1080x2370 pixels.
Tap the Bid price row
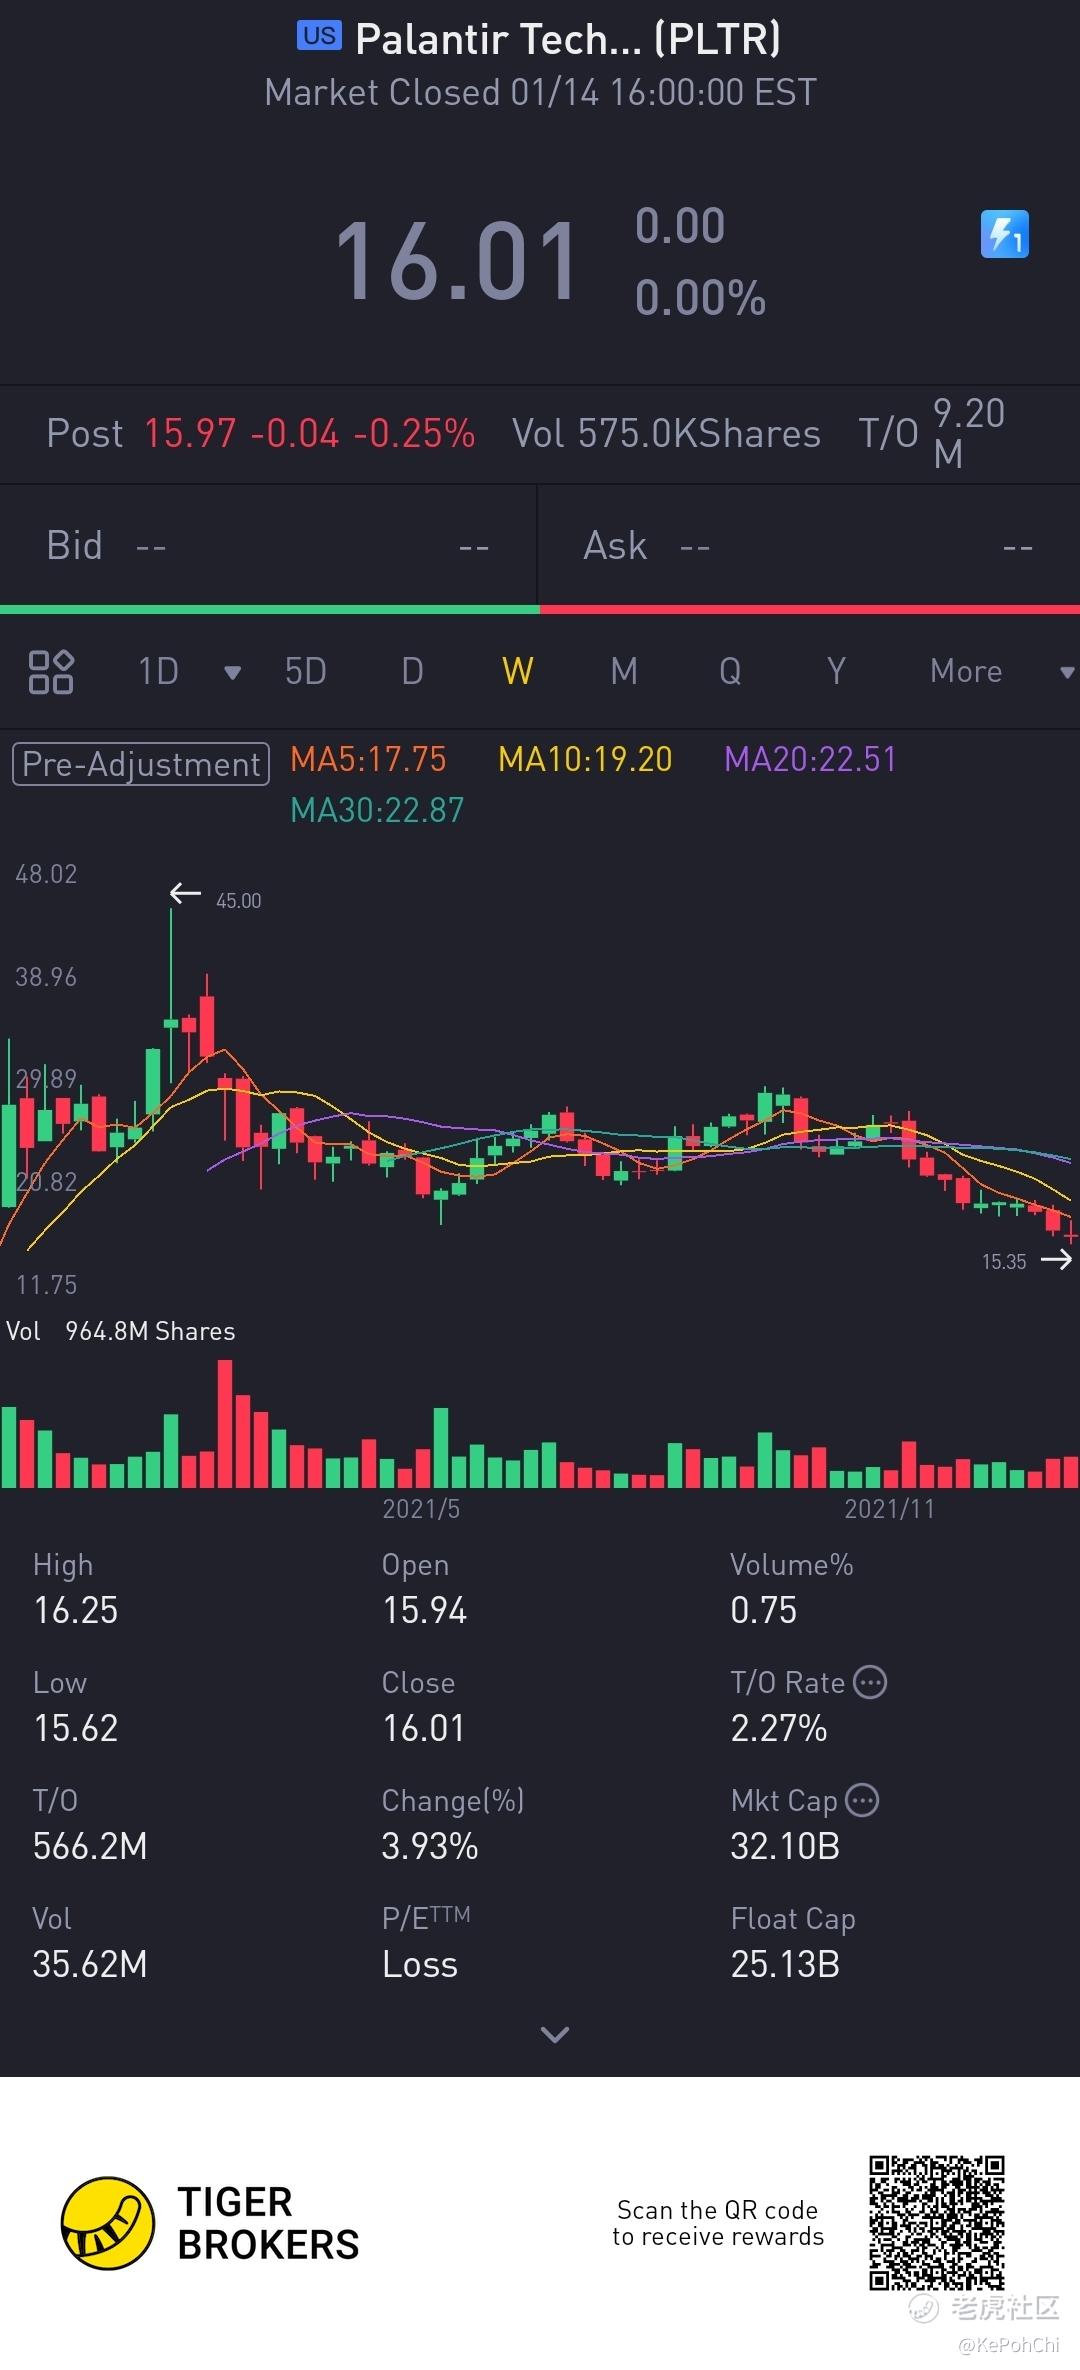(268, 546)
